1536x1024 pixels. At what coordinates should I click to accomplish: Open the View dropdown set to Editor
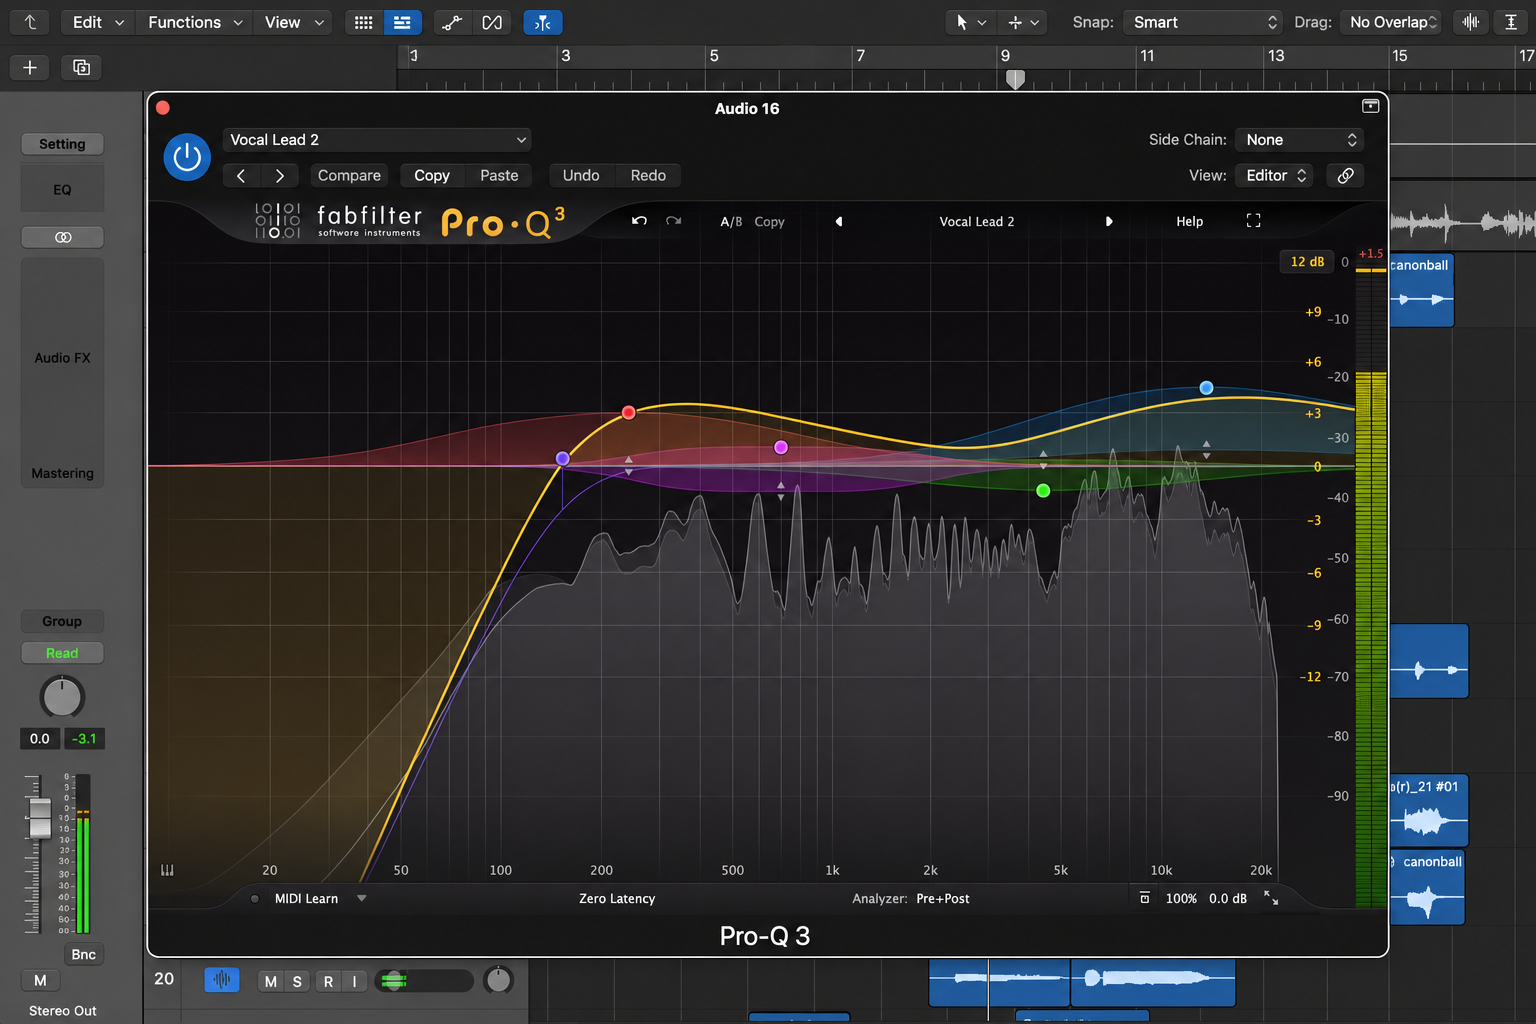point(1274,175)
